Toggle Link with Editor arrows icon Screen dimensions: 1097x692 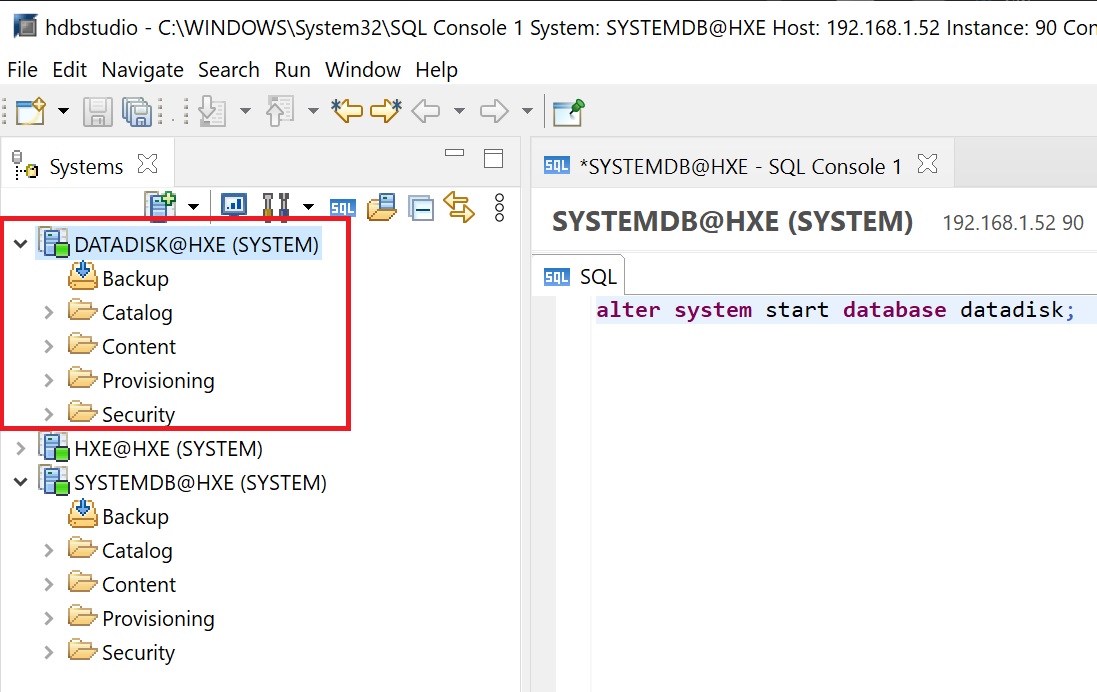[459, 206]
